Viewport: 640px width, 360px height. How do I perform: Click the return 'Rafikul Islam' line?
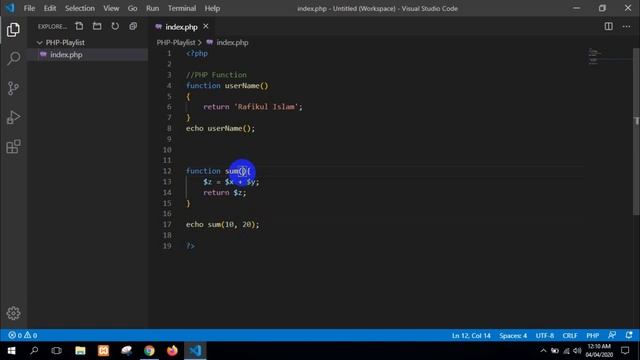coord(253,107)
